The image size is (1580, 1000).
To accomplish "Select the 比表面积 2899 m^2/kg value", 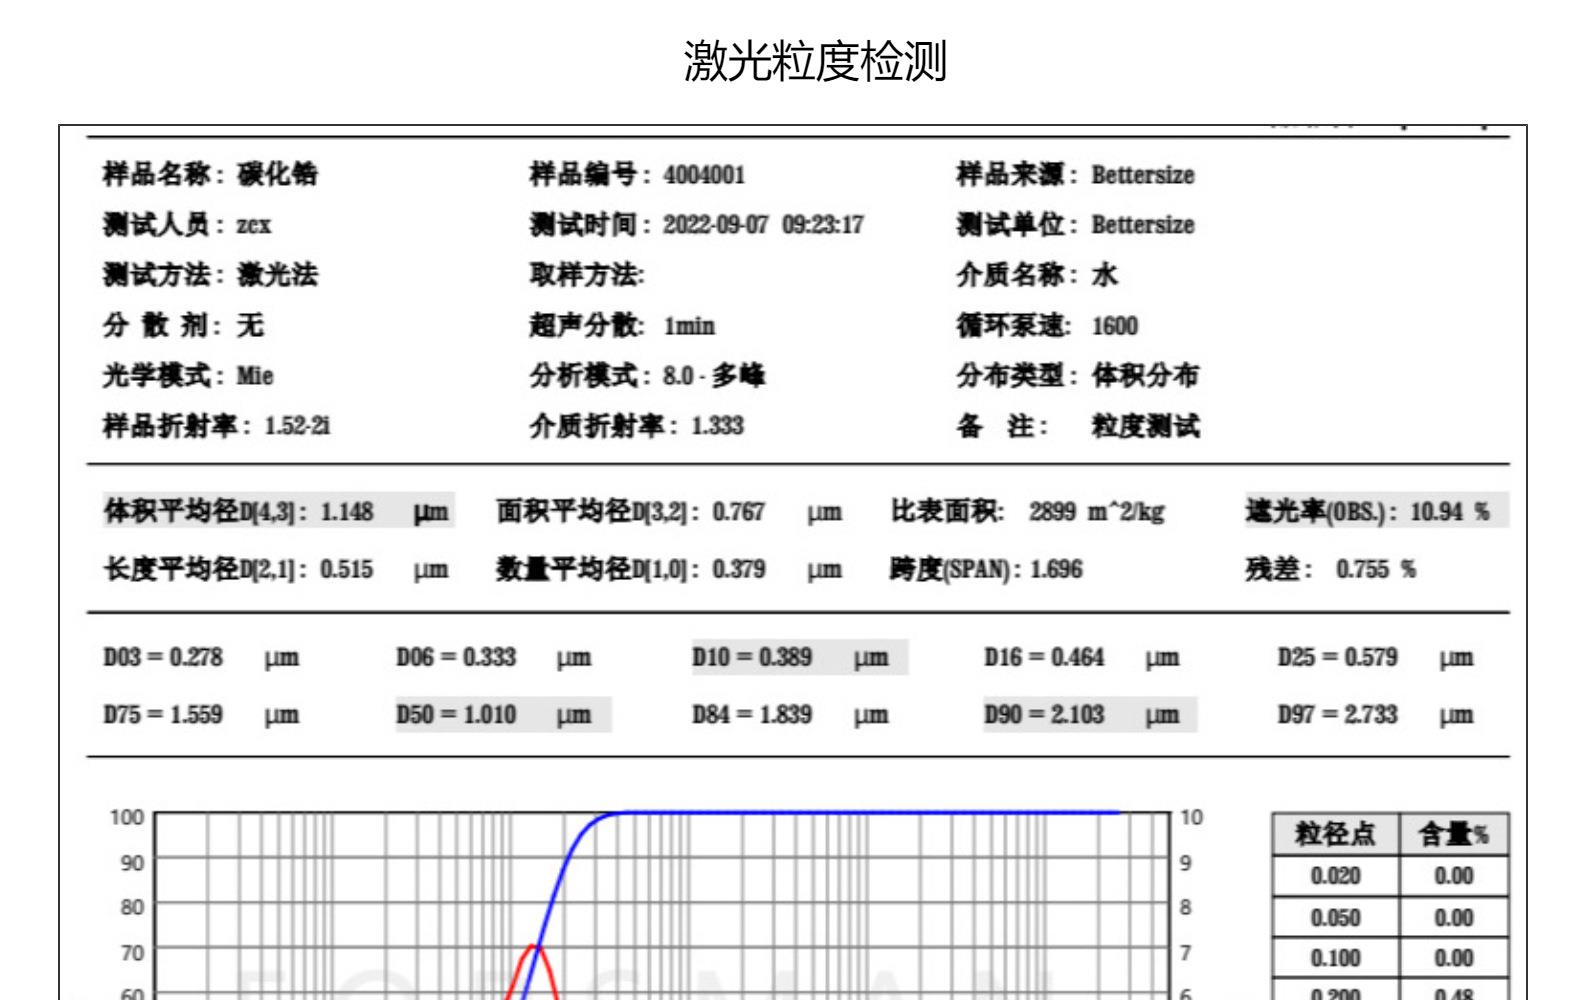I will click(1096, 512).
